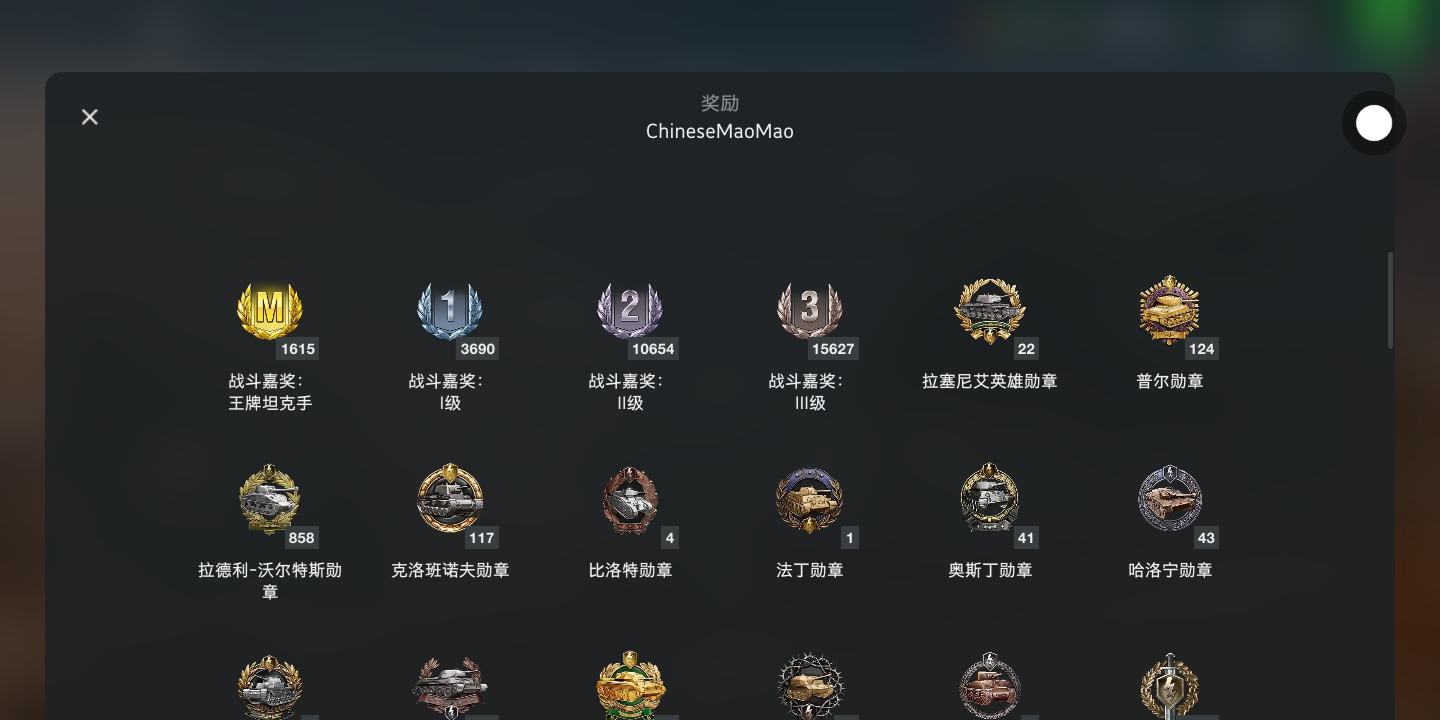Click the gold Ace Tanker M badge
The width and height of the screenshot is (1440, 720).
click(270, 311)
